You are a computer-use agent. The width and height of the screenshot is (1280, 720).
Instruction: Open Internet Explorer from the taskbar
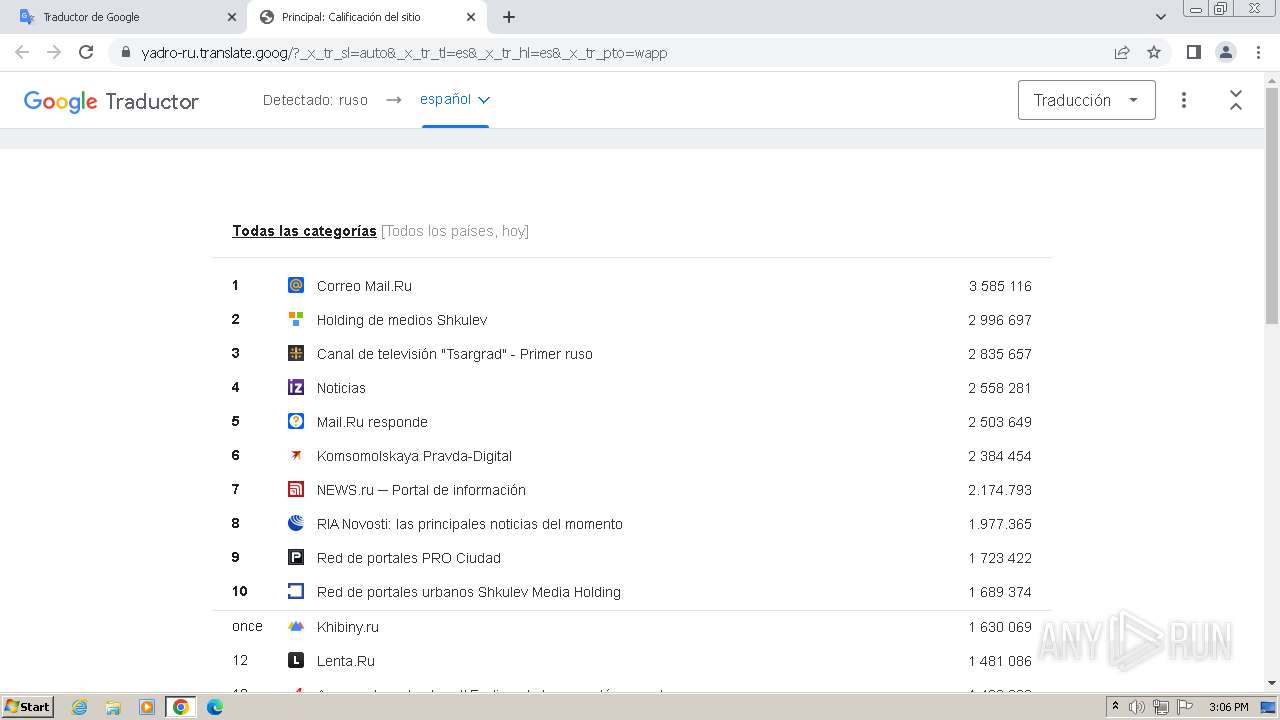point(80,707)
